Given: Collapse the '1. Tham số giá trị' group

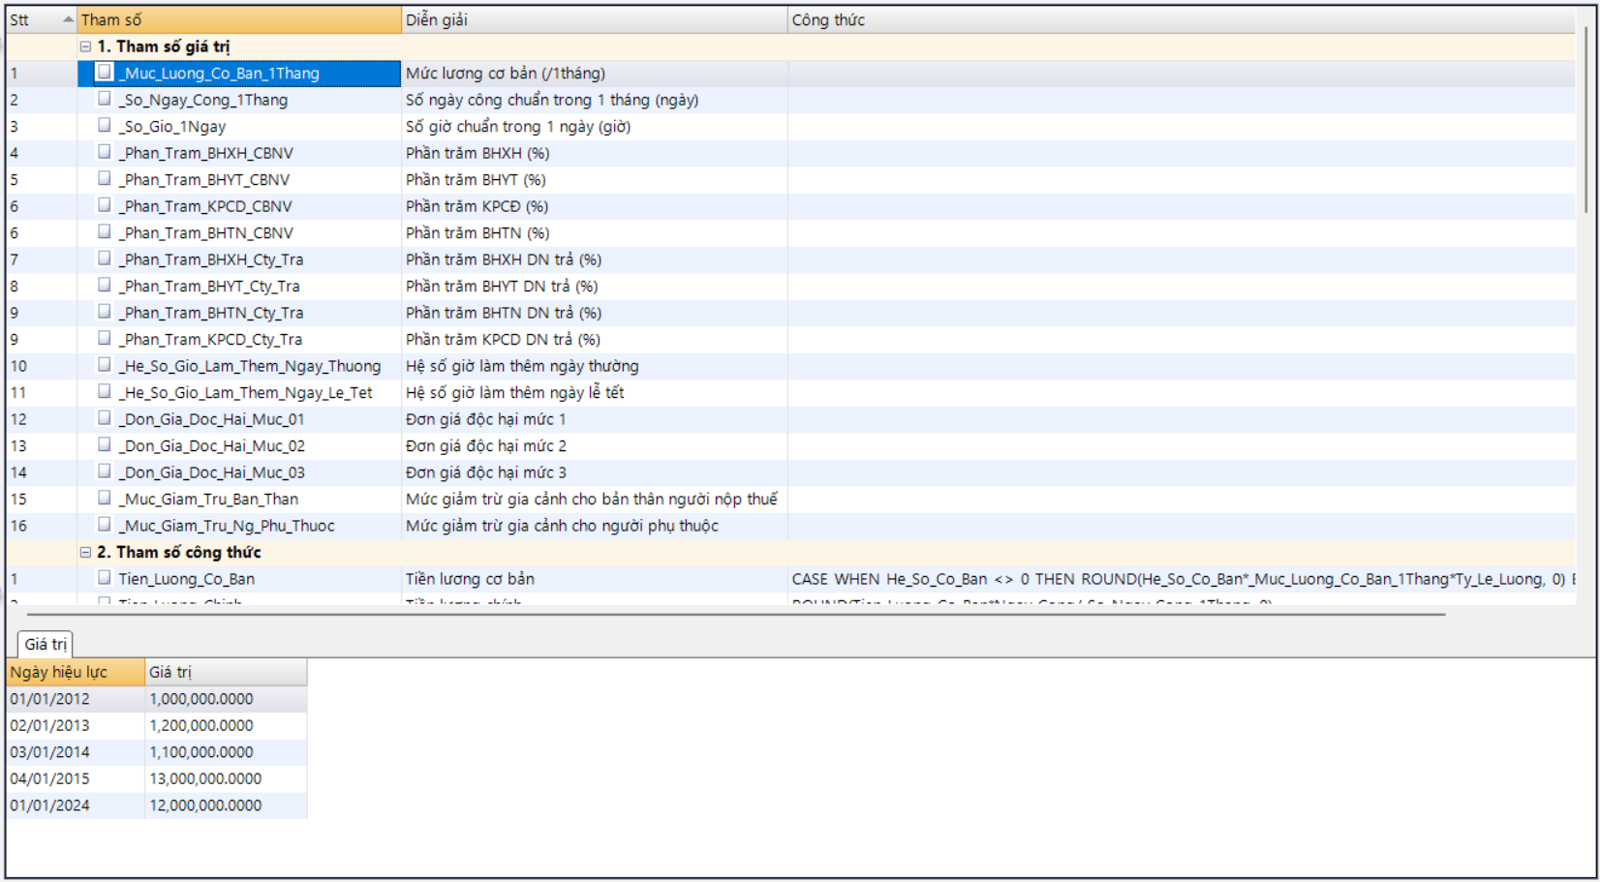Looking at the screenshot, I should pyautogui.click(x=86, y=46).
